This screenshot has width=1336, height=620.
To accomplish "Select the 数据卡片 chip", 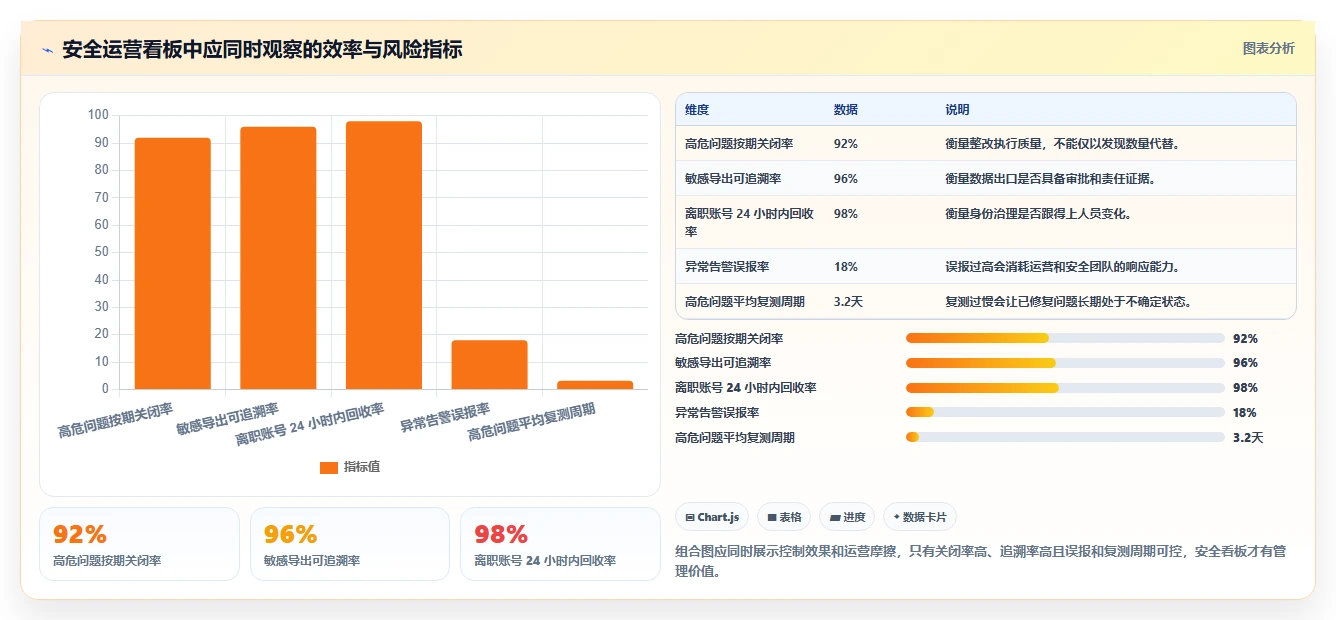I will point(919,517).
